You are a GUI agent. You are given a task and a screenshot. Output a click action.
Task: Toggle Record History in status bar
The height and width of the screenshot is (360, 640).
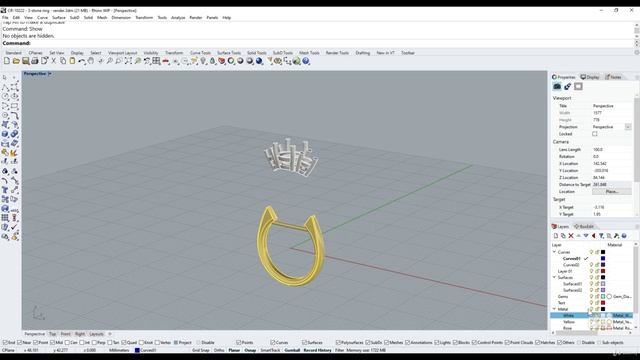pos(318,350)
